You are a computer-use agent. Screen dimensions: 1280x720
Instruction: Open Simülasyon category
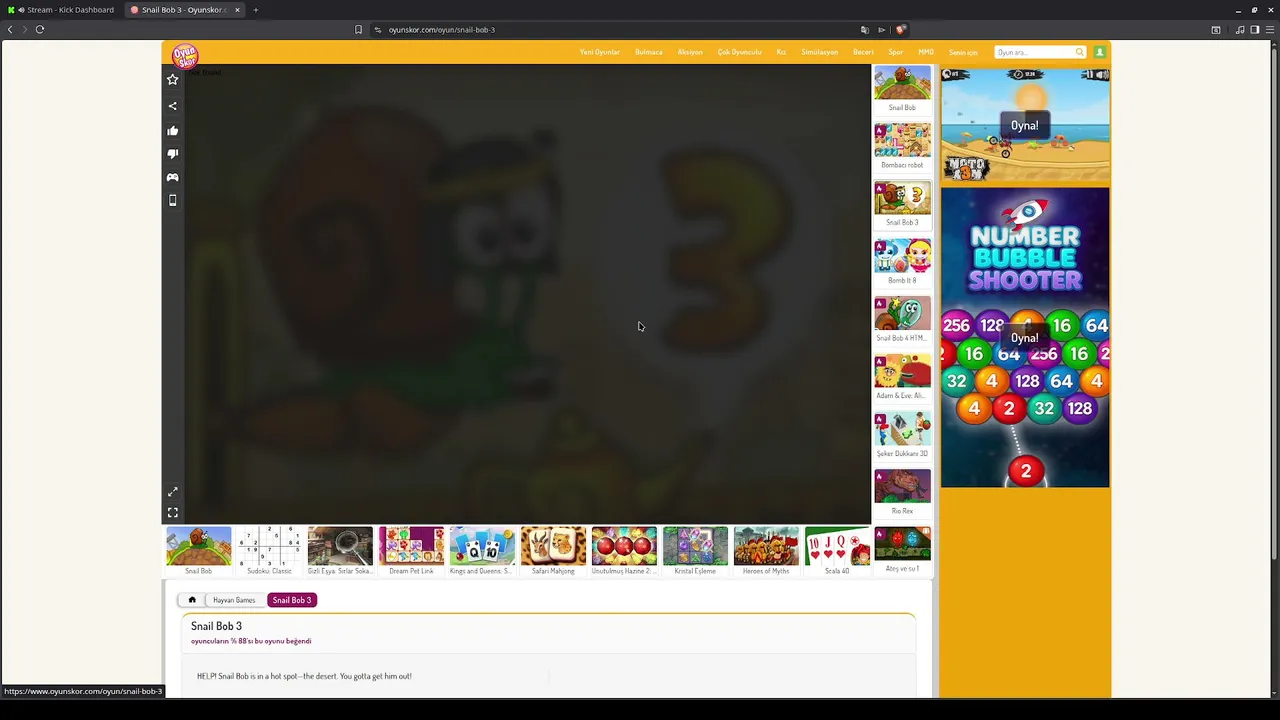[x=820, y=52]
